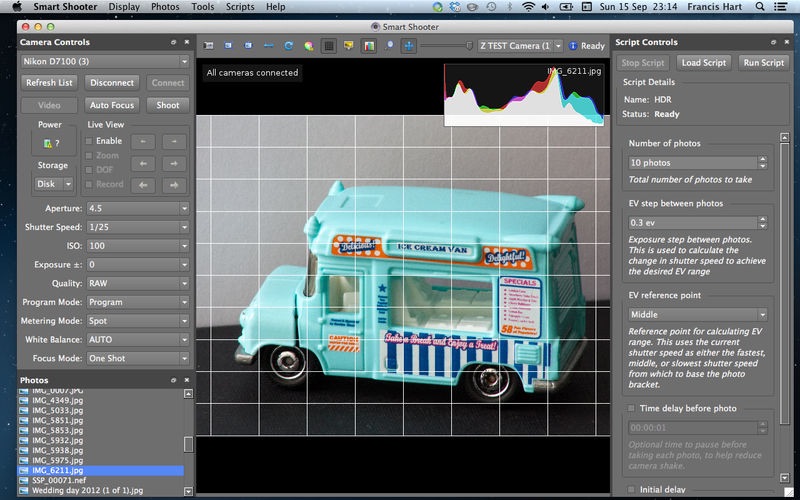Click the first filmstrip toolbar icon
Image resolution: width=800 pixels, height=500 pixels.
(x=209, y=46)
